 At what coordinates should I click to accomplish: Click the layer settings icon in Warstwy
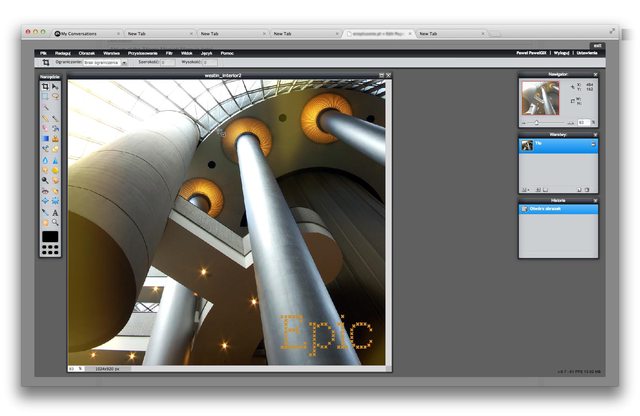point(525,190)
